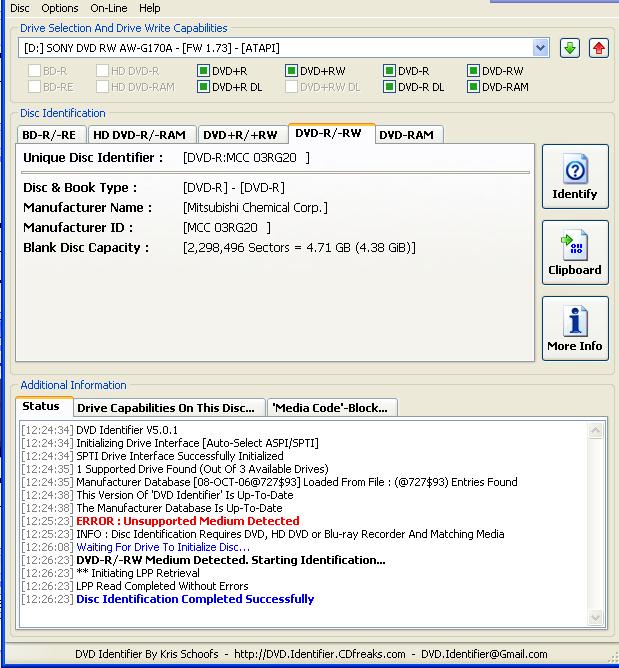
Task: Click the status log scroll-down arrow
Action: pos(596,617)
